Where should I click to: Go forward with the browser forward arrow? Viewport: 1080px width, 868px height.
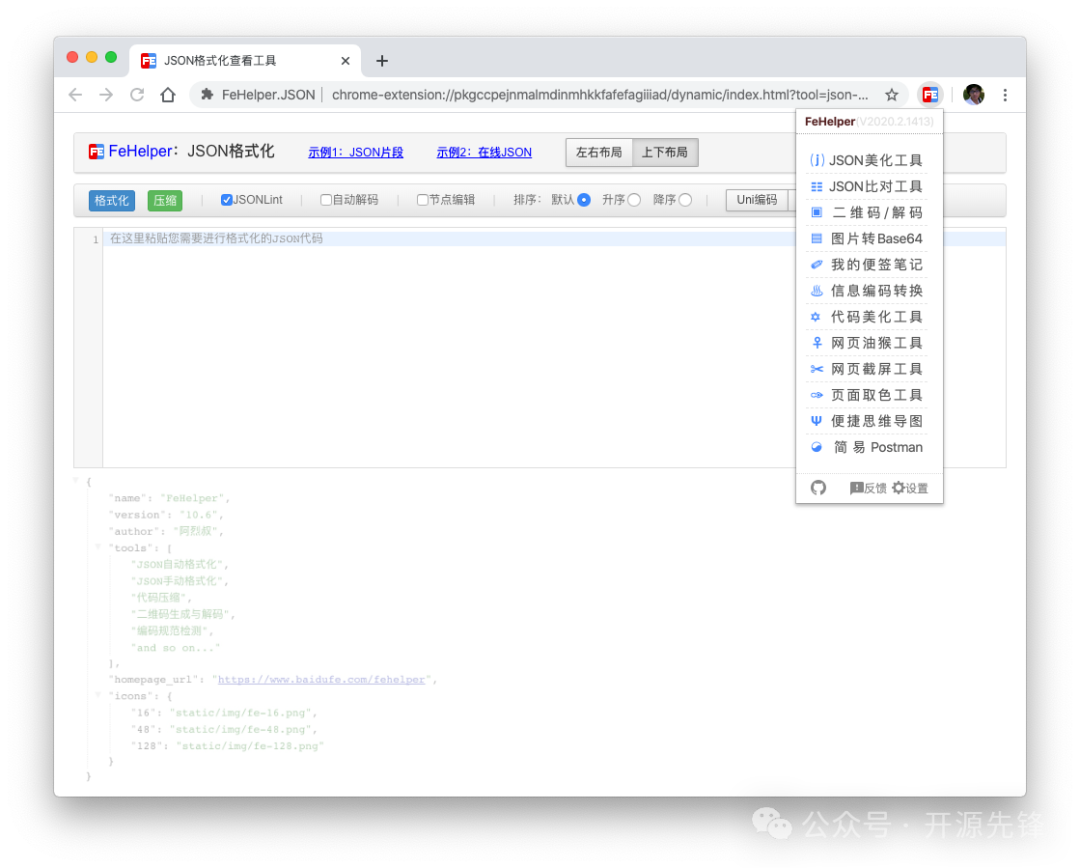click(x=106, y=95)
